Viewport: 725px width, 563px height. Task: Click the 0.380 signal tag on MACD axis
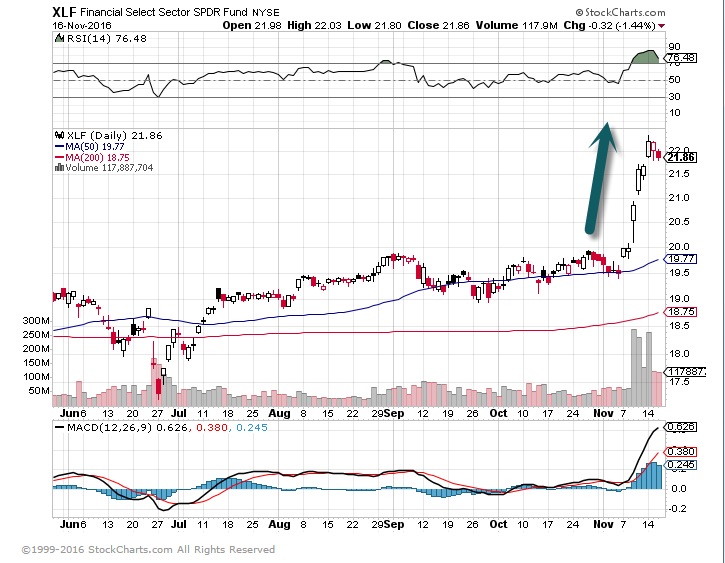tap(680, 452)
